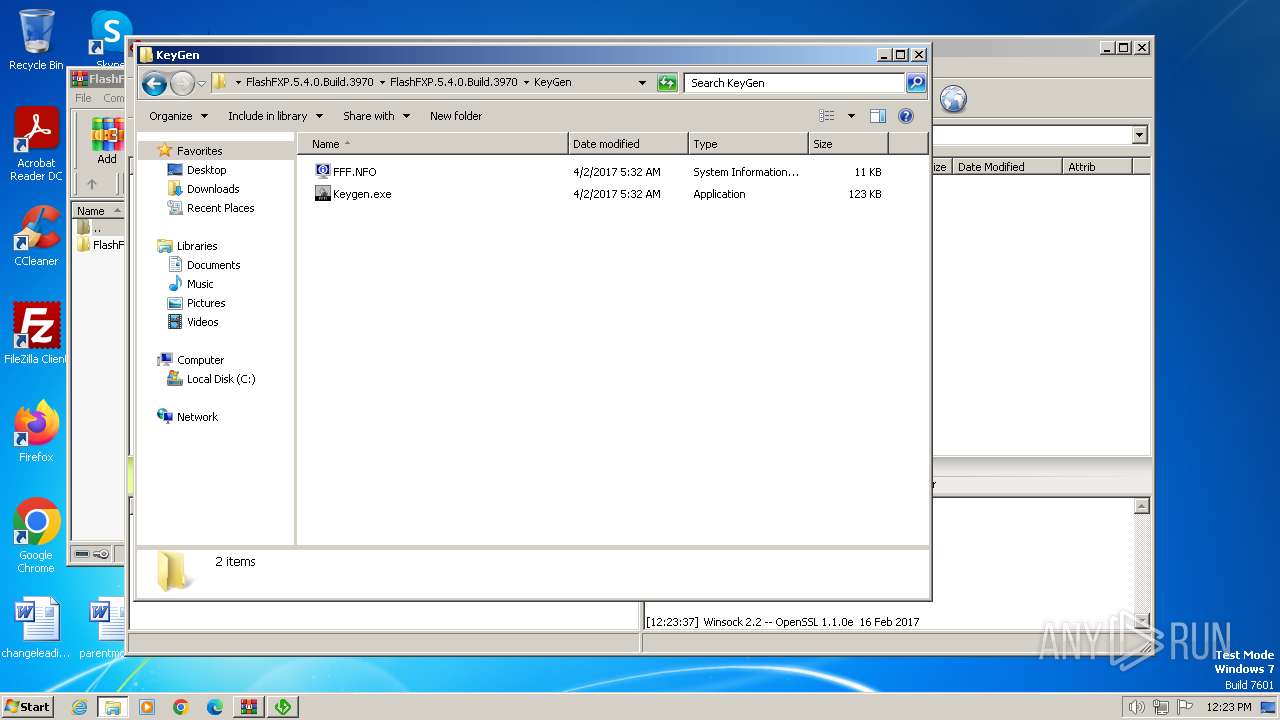1280x720 pixels.
Task: Select Desktop in Favorites
Action: click(206, 170)
